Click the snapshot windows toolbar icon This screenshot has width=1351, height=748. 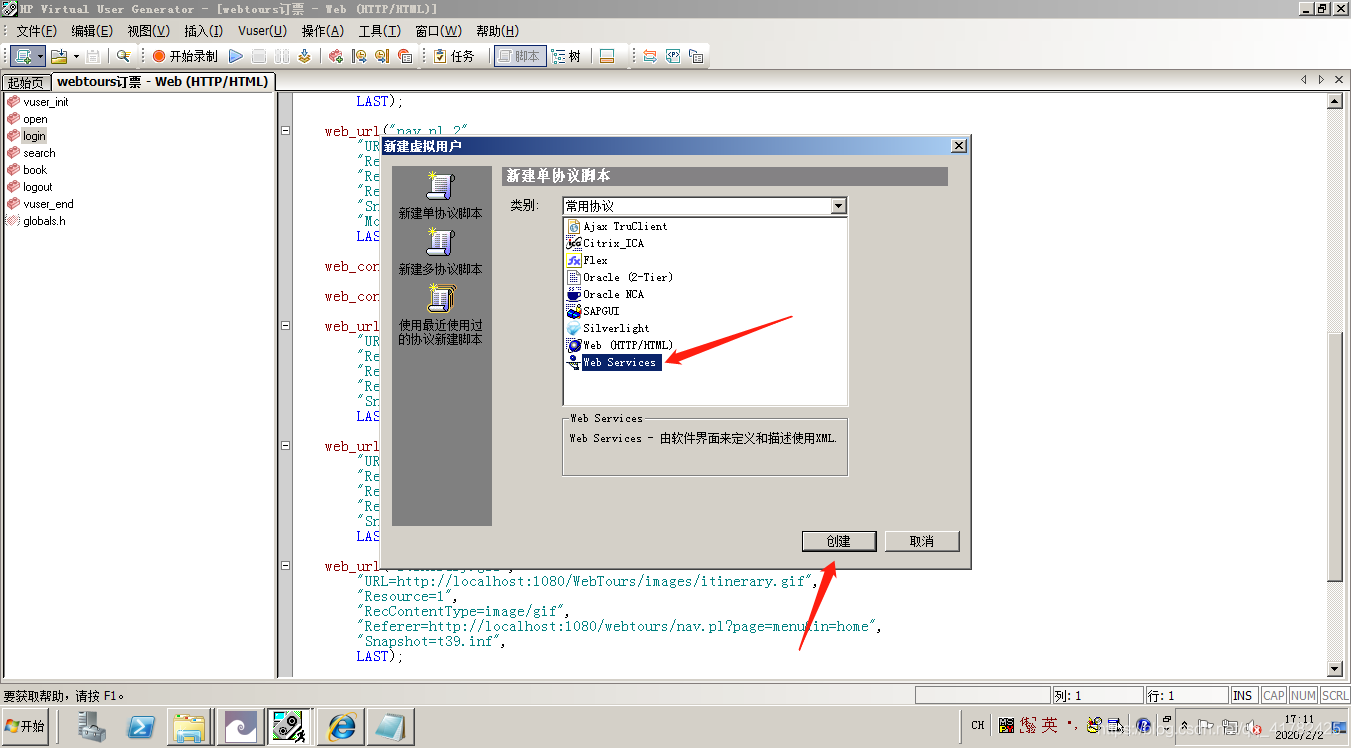pos(696,56)
